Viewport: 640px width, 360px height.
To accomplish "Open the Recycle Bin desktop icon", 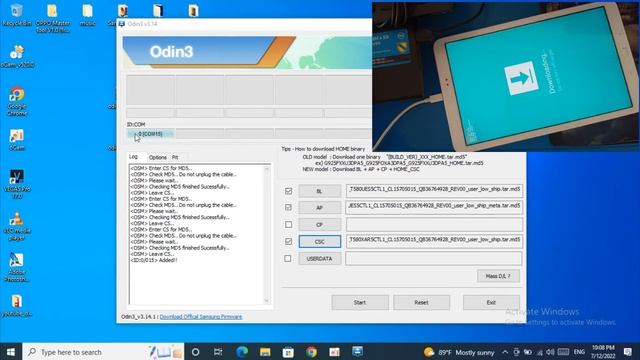I will (17, 15).
